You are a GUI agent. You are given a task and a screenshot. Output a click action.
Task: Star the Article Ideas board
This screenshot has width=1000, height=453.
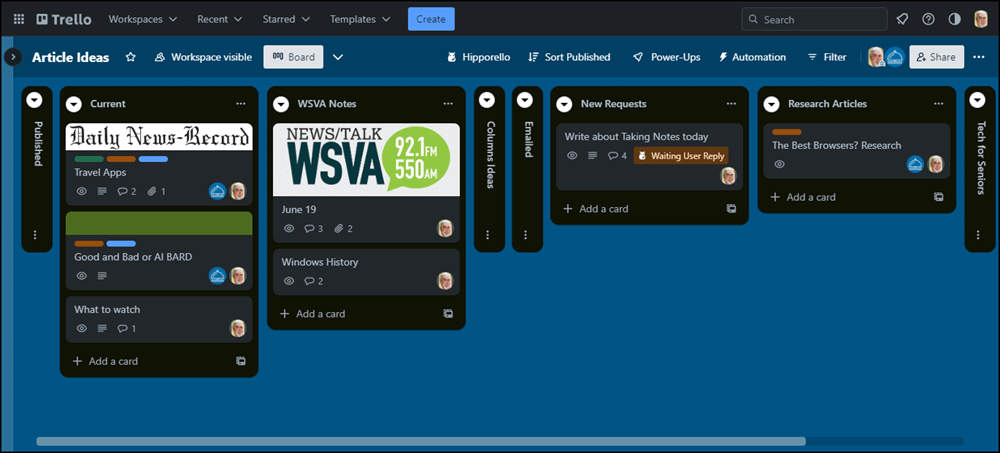[131, 57]
